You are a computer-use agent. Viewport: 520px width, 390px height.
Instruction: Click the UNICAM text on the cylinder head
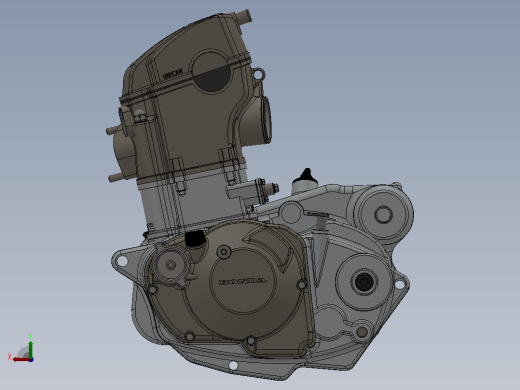172,74
